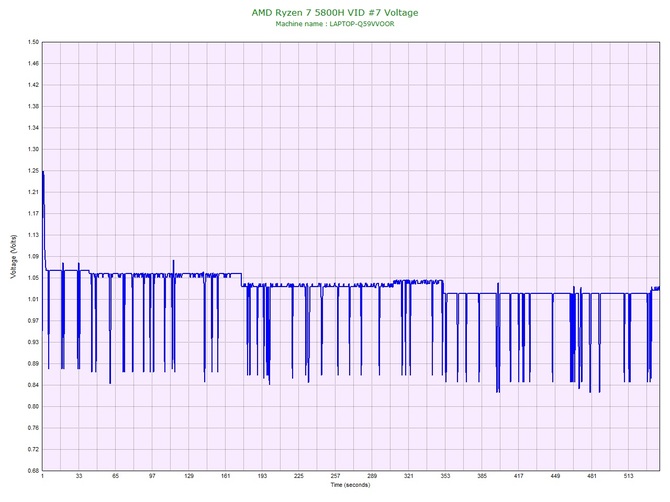
Task: Click the 0.89 y-axis value
Action: point(33,364)
